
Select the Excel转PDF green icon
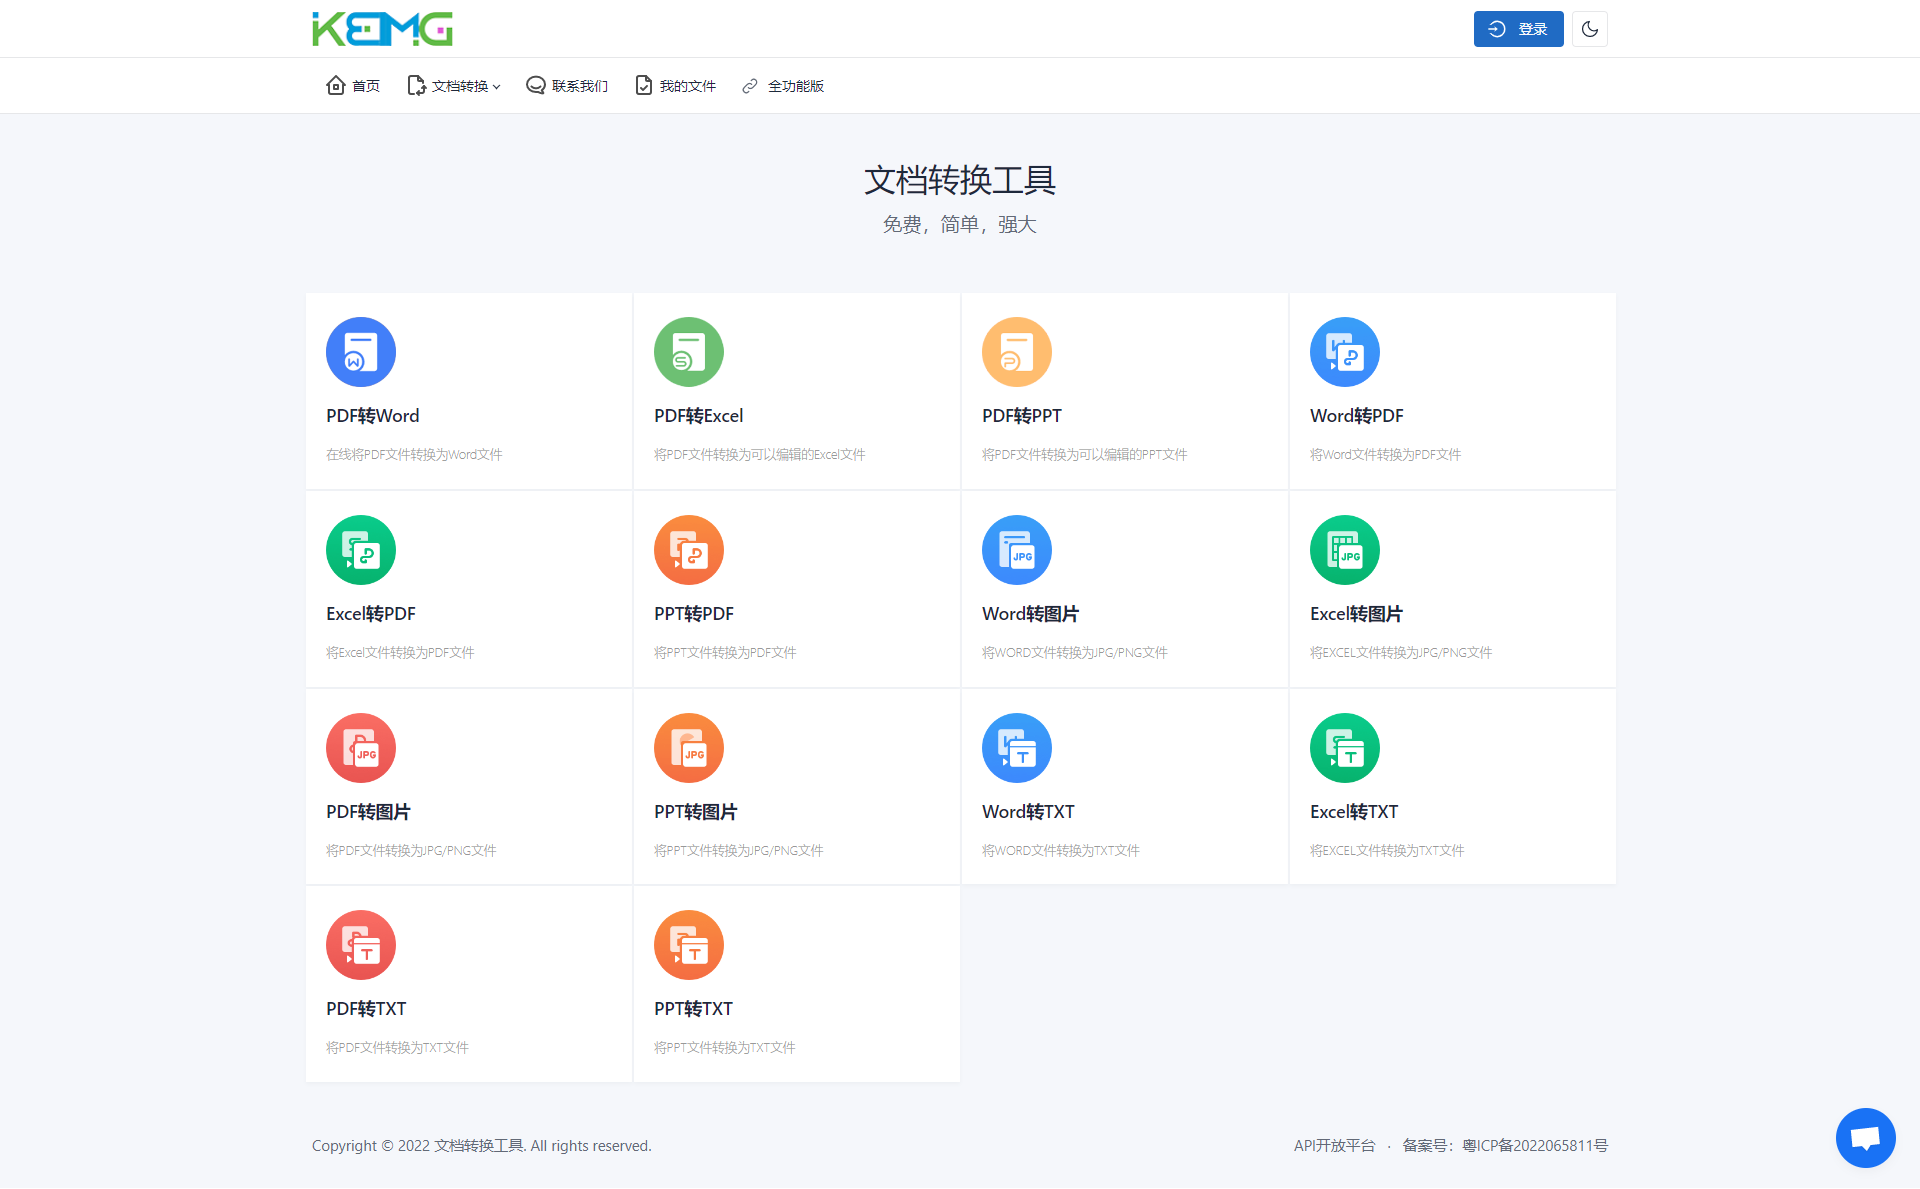pyautogui.click(x=360, y=550)
